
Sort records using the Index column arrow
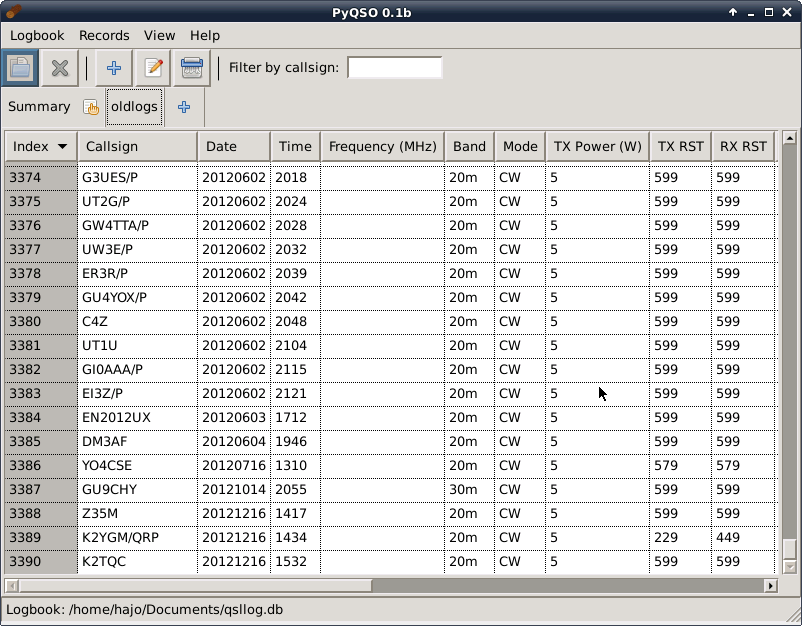tap(62, 146)
